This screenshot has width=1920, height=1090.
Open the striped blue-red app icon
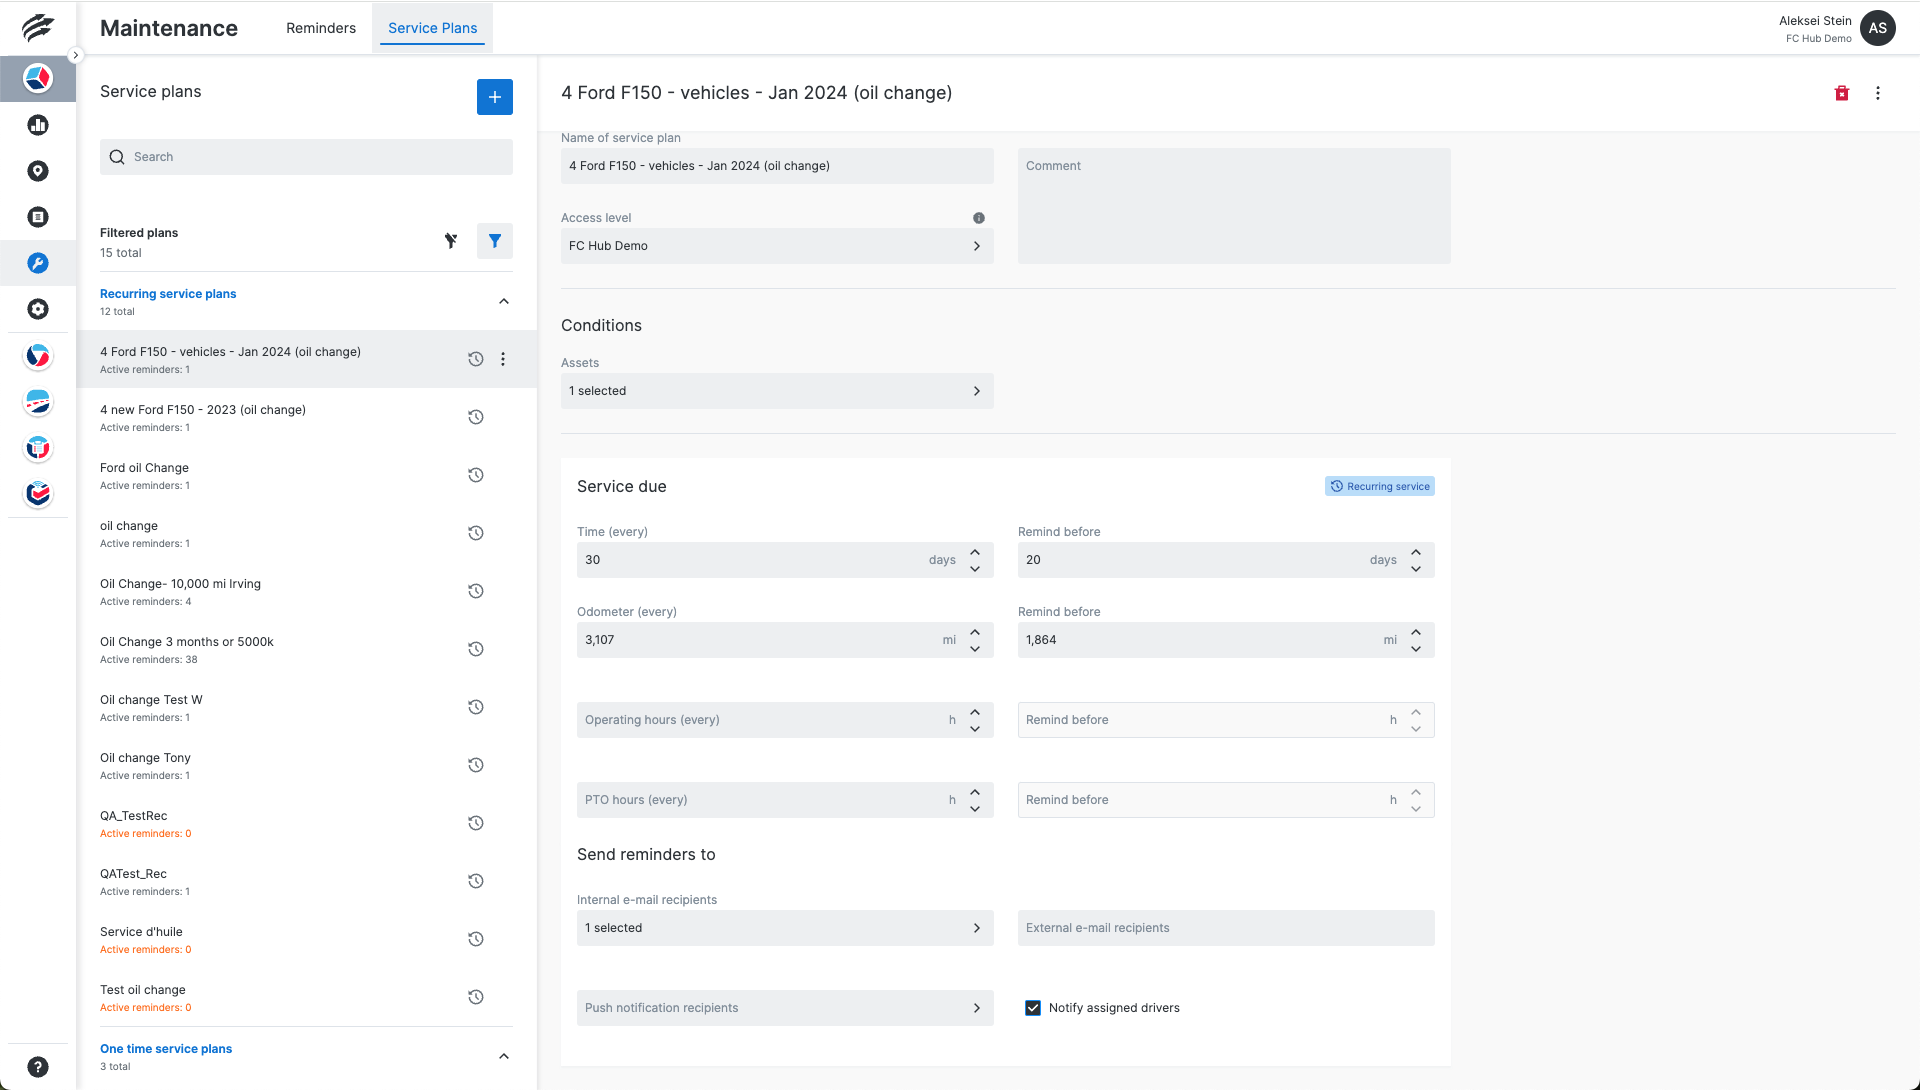coord(38,402)
